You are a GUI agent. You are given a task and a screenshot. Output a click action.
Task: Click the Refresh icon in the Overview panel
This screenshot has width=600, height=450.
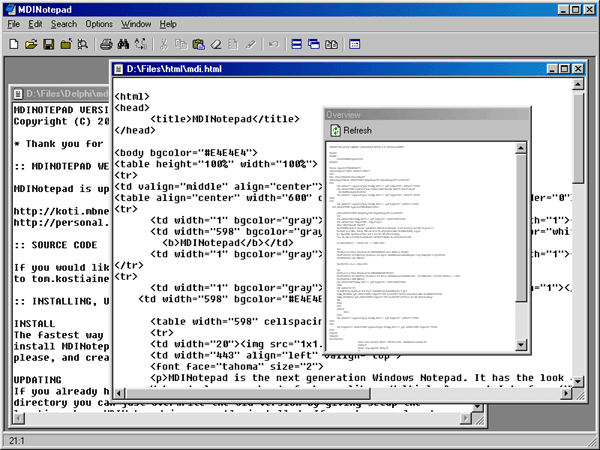click(x=335, y=130)
